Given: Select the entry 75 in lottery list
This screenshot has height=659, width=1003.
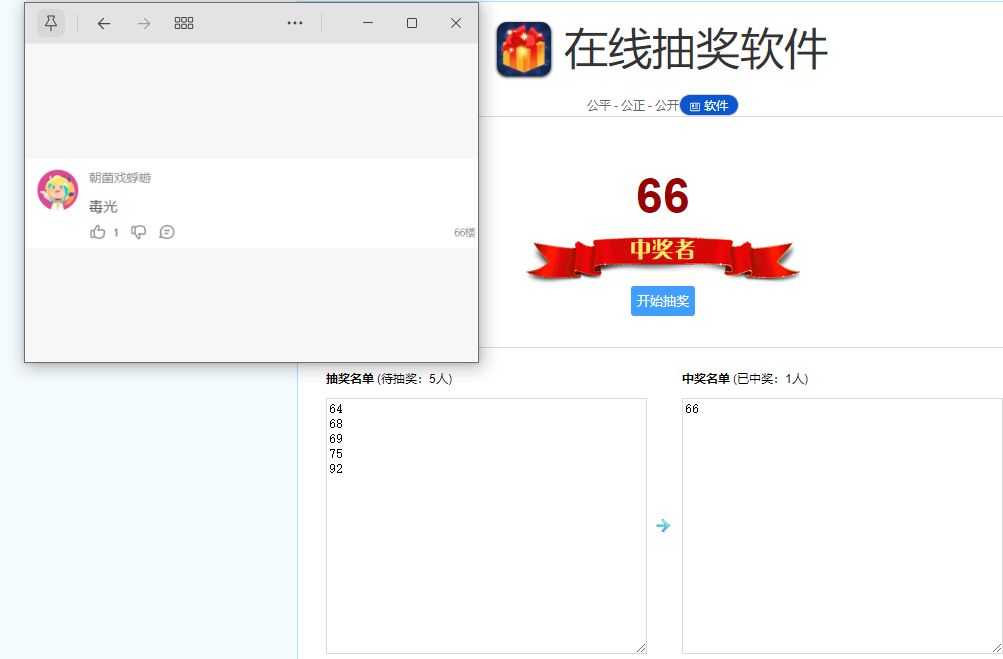Looking at the screenshot, I should tap(336, 454).
